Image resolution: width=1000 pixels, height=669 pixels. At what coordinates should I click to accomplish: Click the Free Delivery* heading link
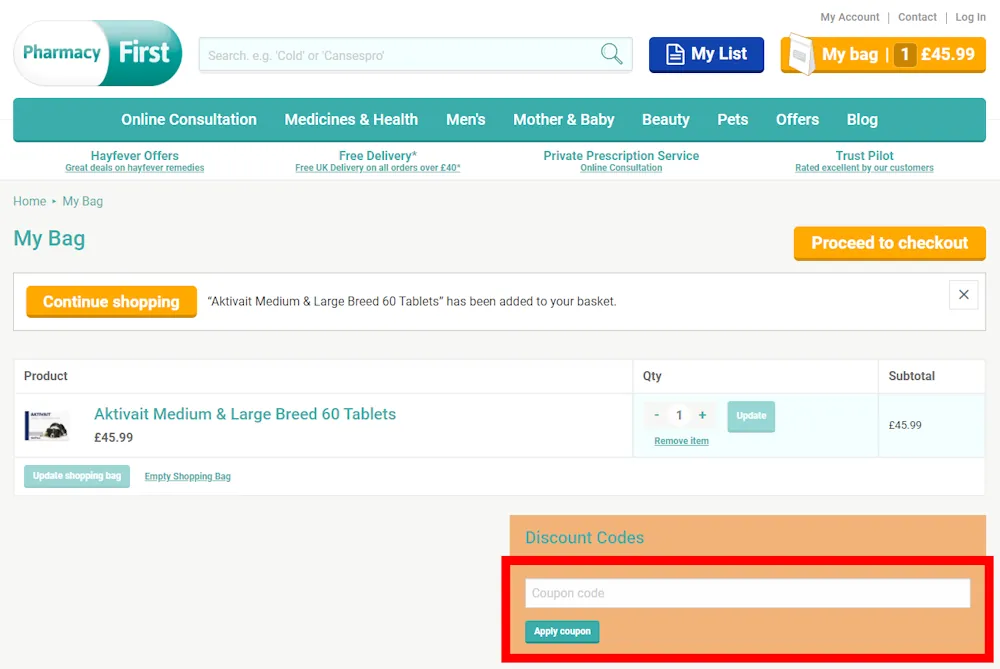[378, 156]
